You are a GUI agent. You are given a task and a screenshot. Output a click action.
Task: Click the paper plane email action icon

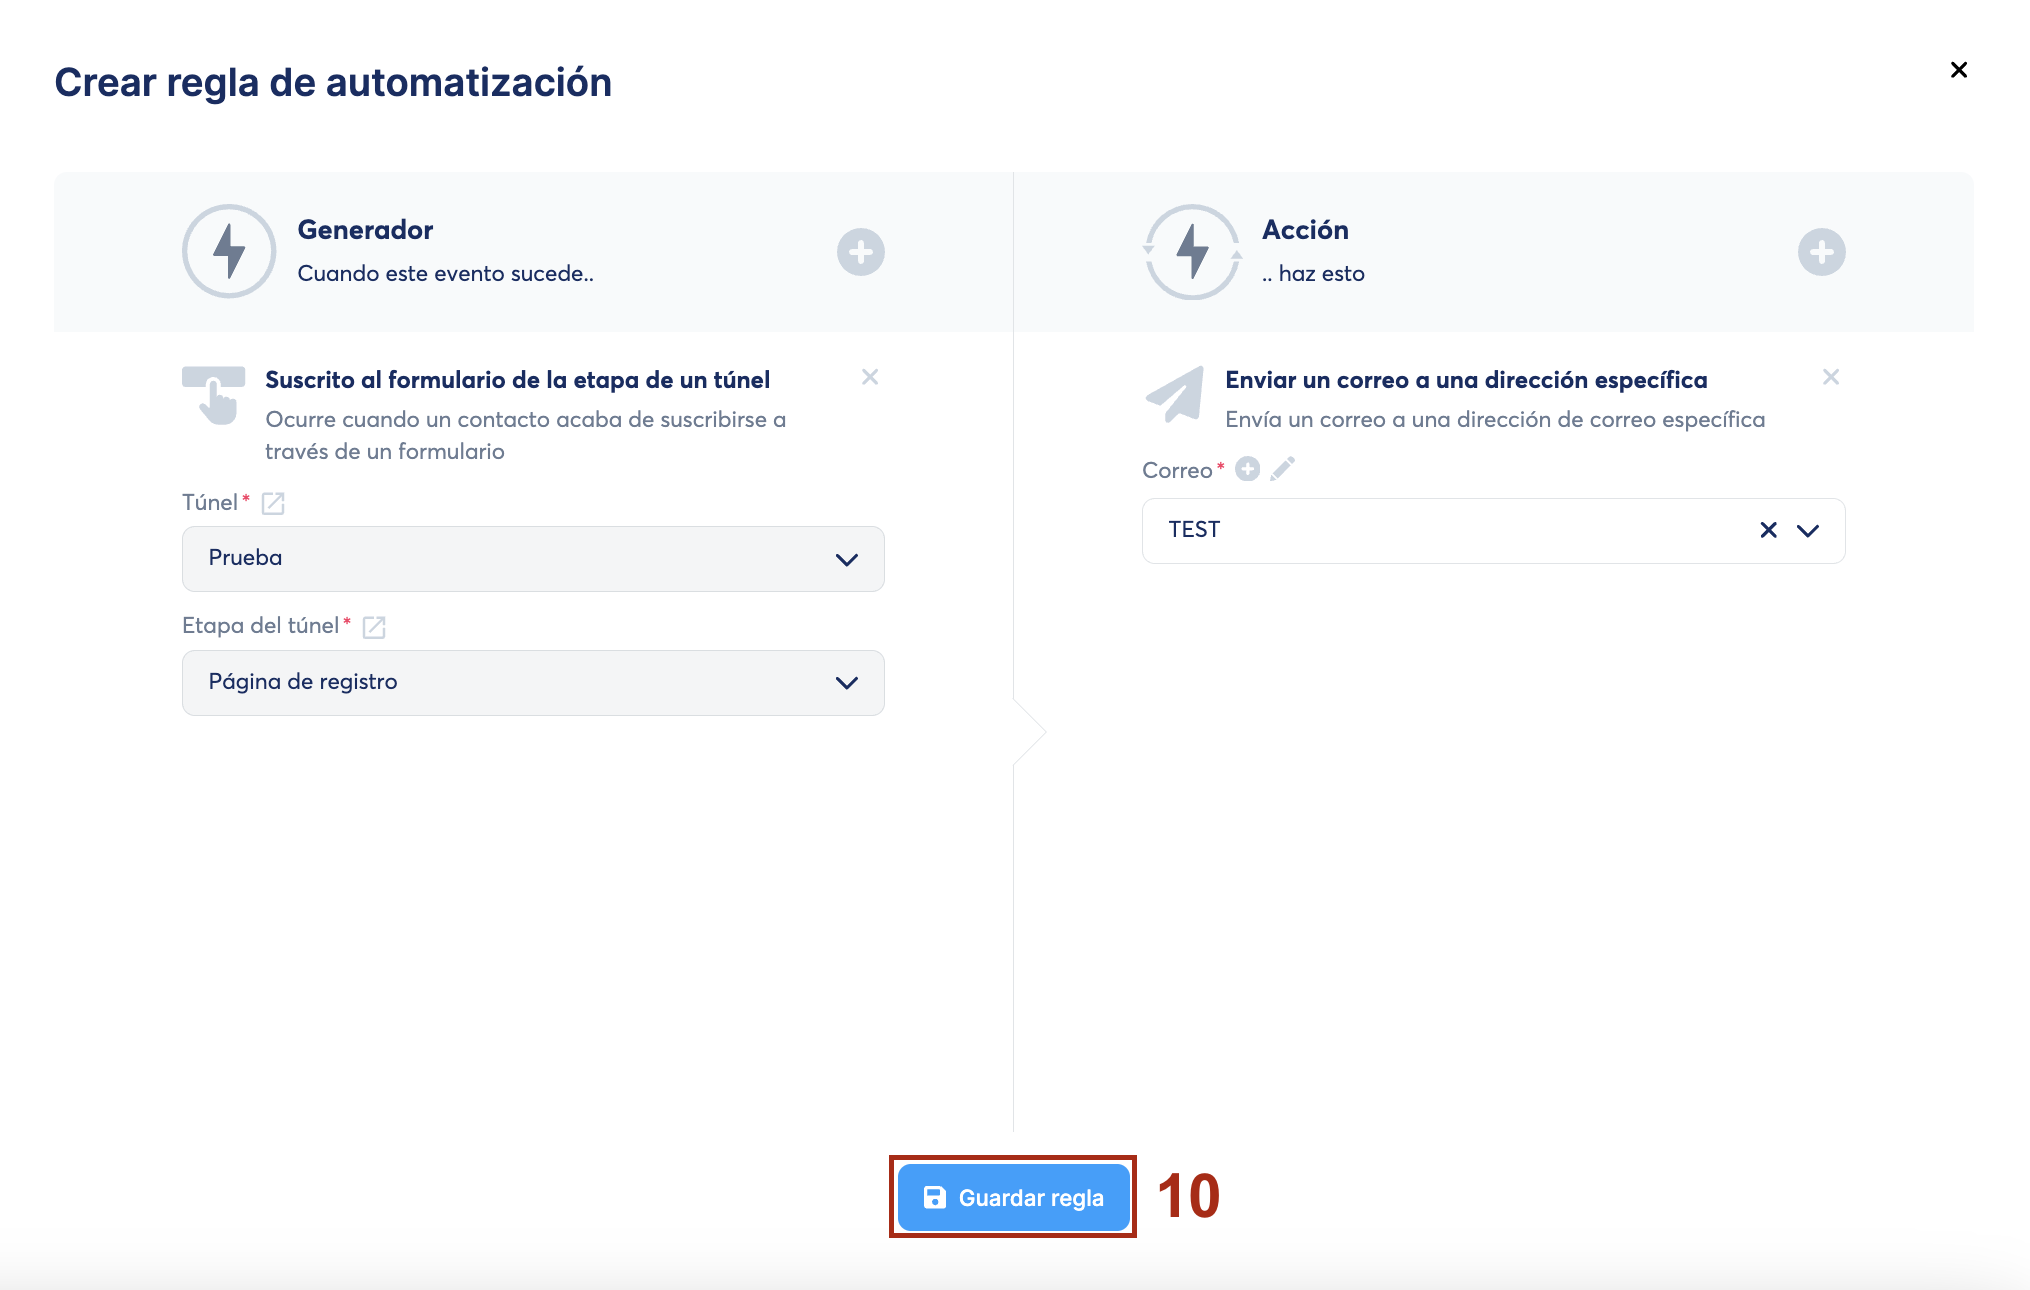(x=1175, y=394)
